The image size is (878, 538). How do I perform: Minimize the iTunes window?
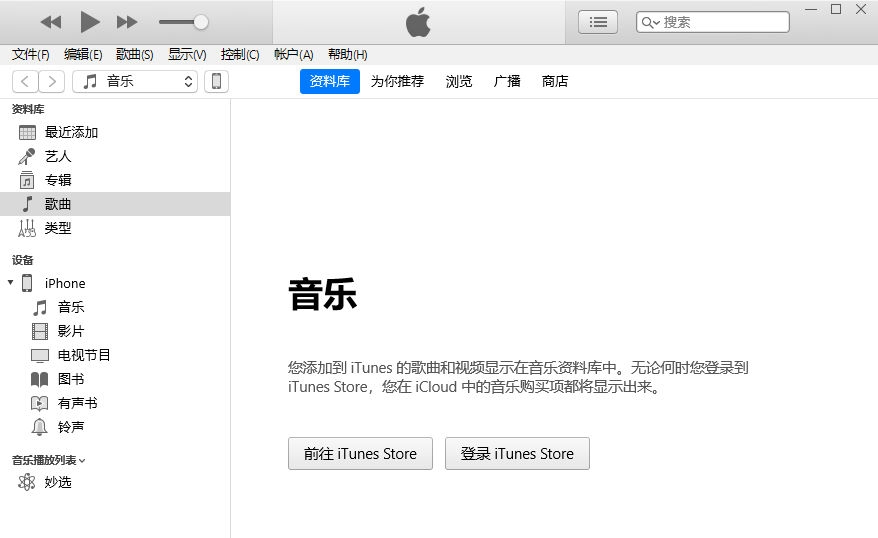pos(811,10)
